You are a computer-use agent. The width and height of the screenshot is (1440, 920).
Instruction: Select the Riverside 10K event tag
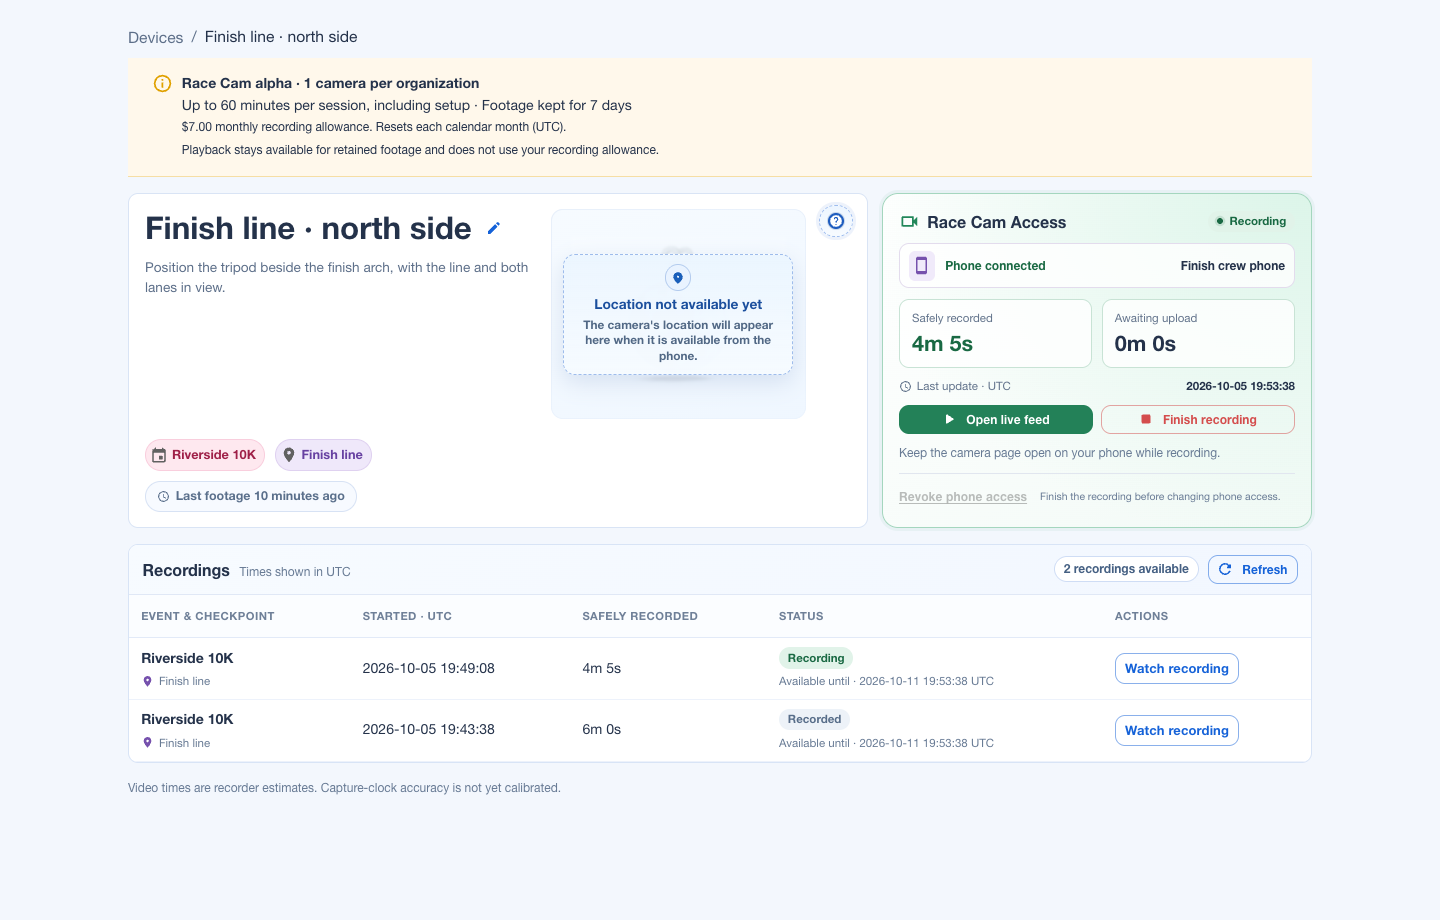coord(205,455)
